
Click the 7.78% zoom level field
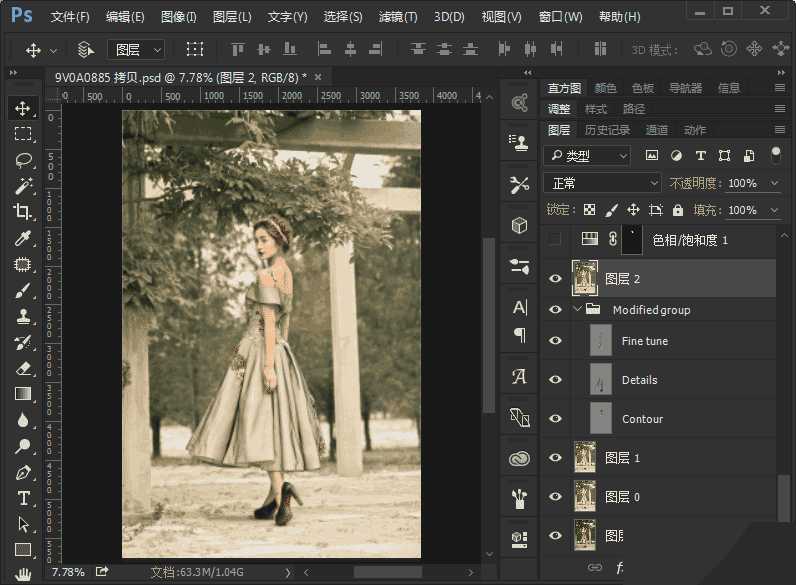pyautogui.click(x=68, y=572)
